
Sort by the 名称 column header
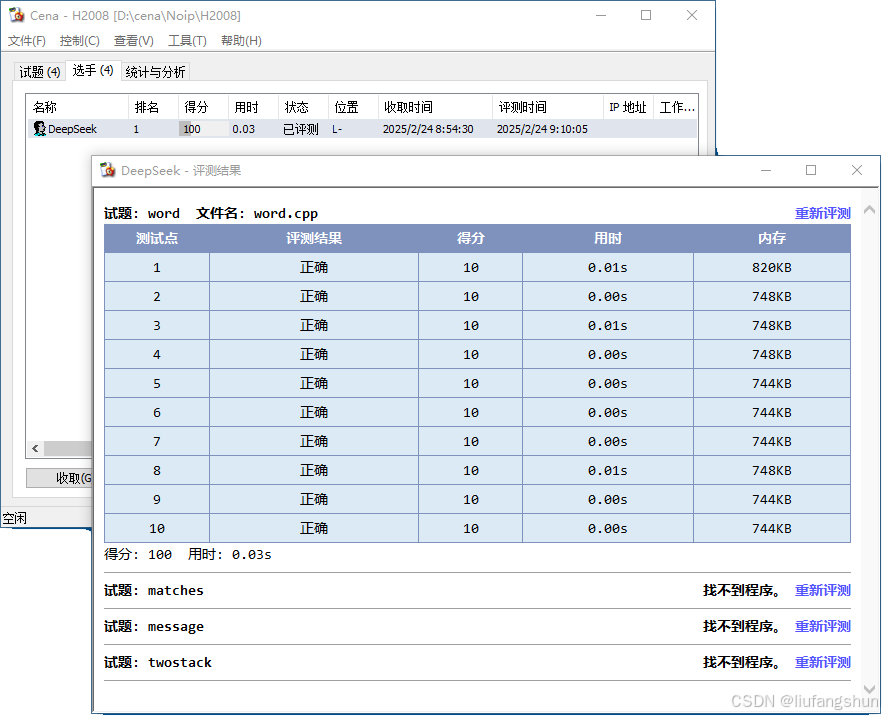(x=77, y=107)
